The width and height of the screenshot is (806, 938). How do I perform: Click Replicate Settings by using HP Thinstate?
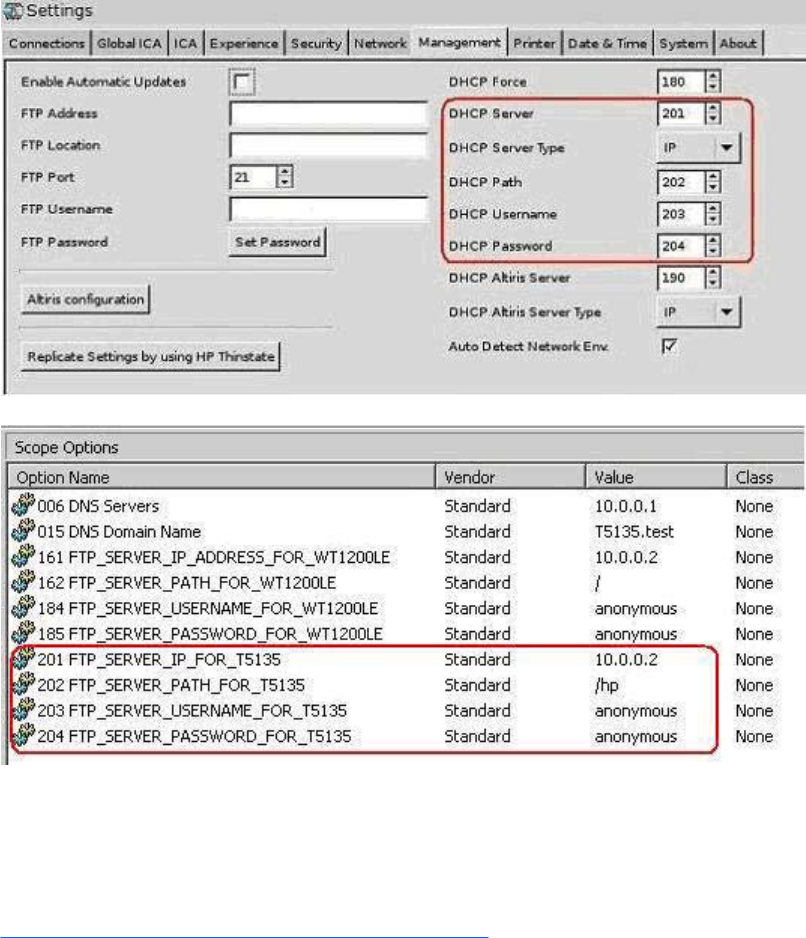pyautogui.click(x=151, y=357)
